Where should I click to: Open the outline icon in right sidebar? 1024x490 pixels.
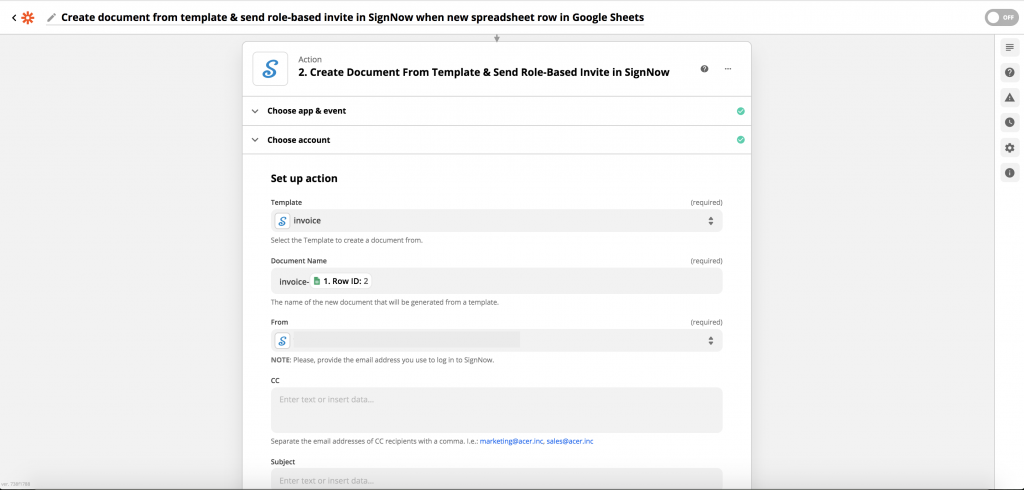pos(1009,47)
